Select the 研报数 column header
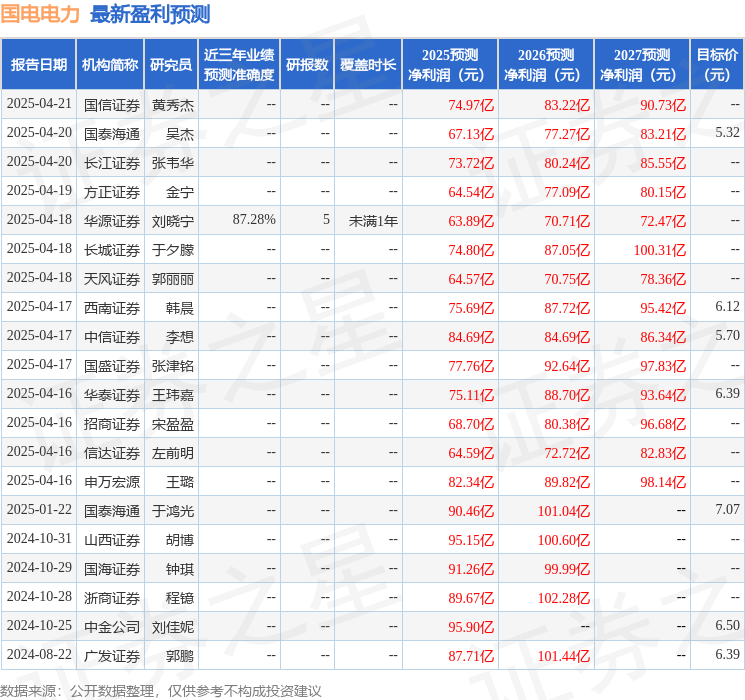Image resolution: width=745 pixels, height=700 pixels. [307, 65]
